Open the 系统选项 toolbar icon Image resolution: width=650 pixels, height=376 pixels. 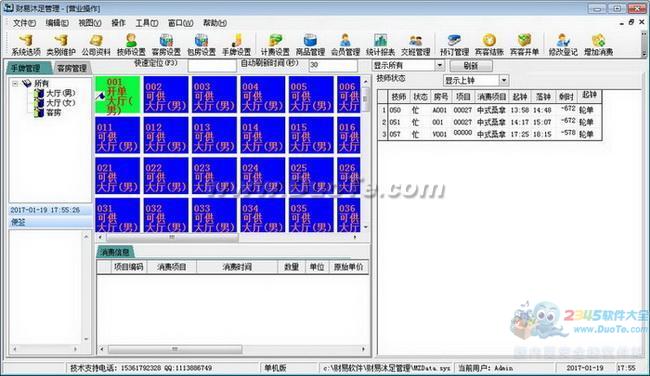26,45
